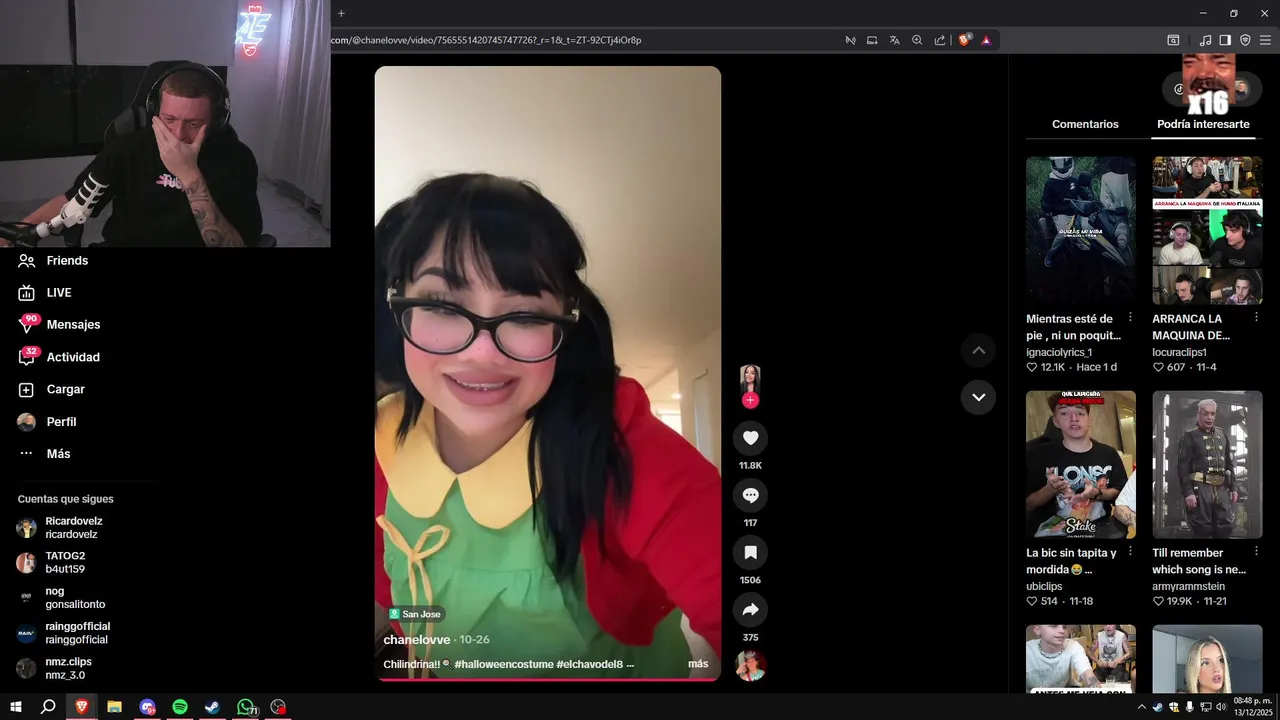The width and height of the screenshot is (1280, 720).
Task: Open the browser hamburger menu
Action: pos(1265,40)
